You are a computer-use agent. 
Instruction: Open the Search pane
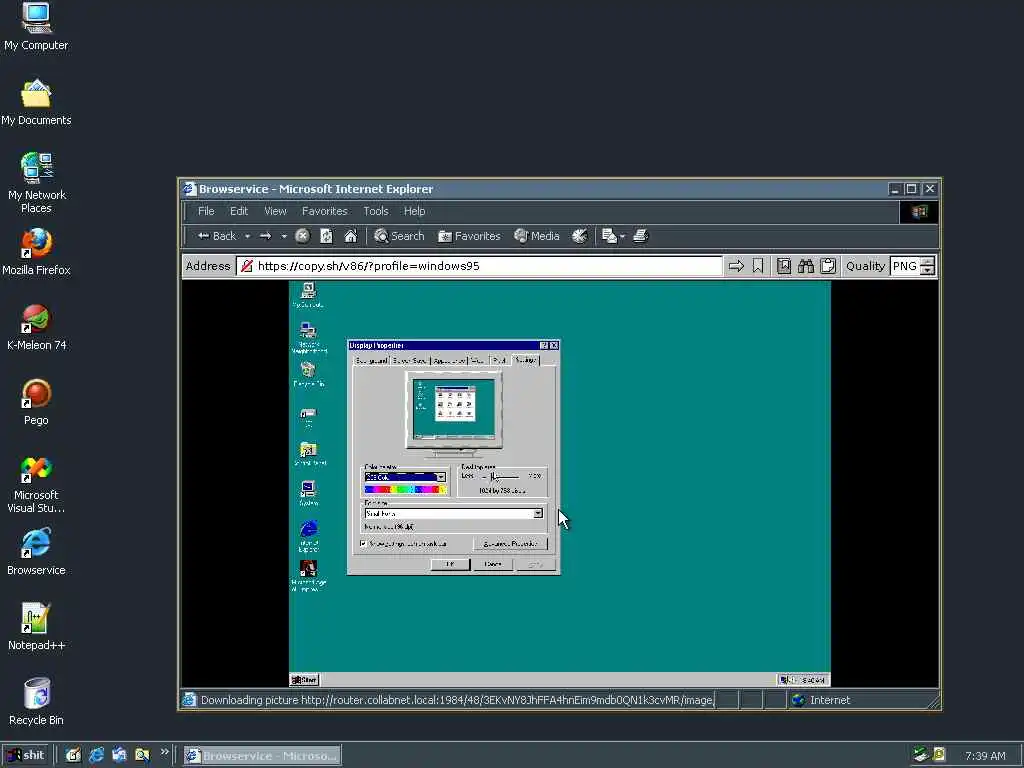[399, 236]
